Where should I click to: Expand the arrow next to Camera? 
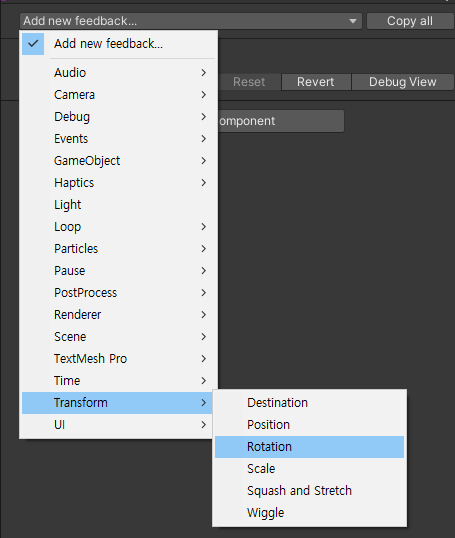[x=204, y=95]
